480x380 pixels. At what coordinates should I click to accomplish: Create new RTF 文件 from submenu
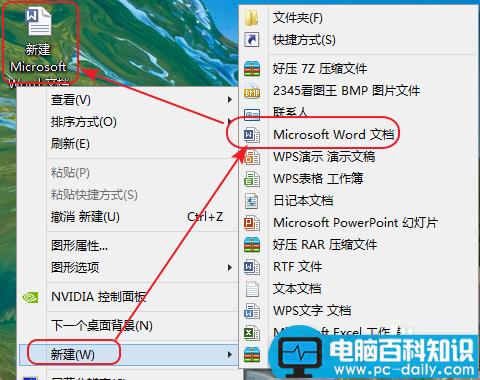(x=298, y=267)
